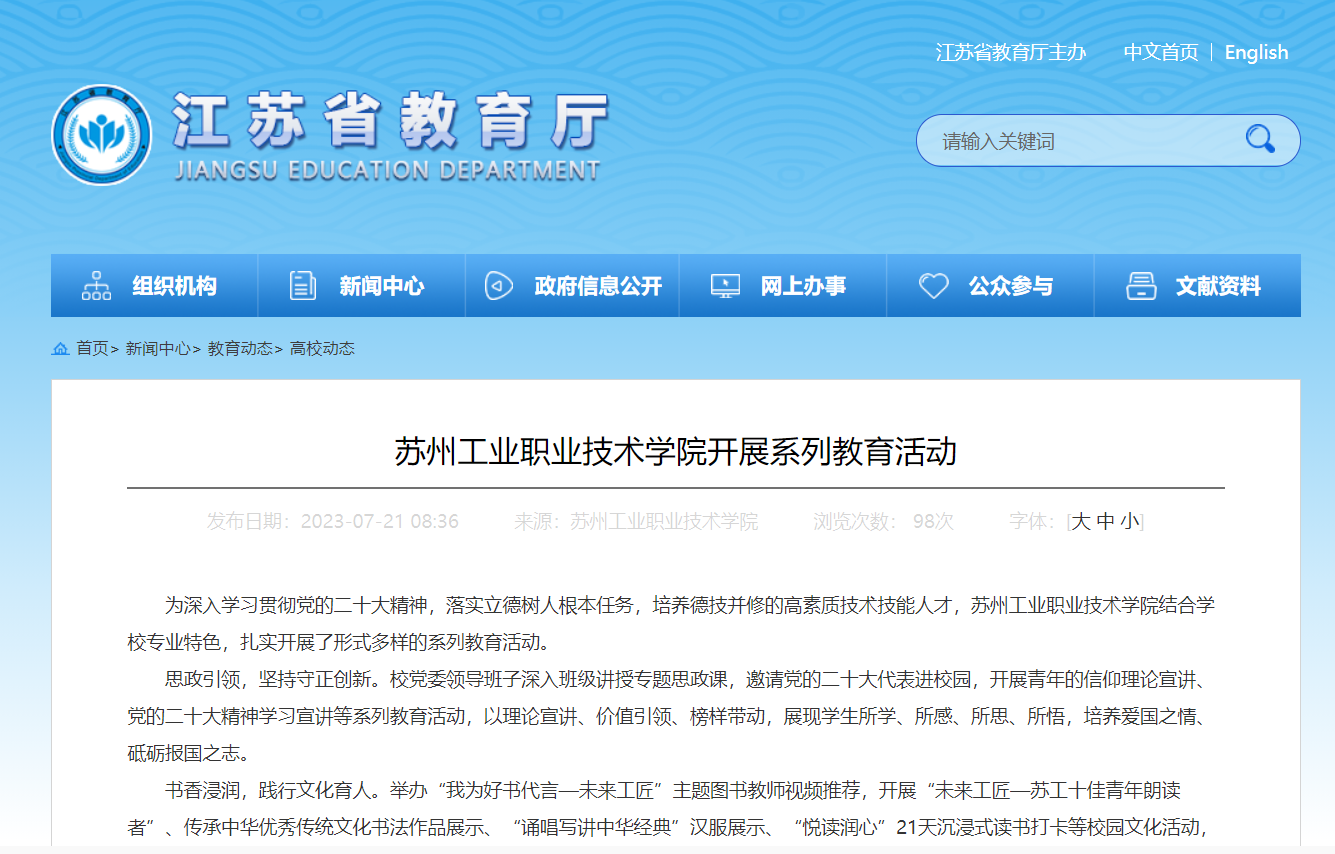Viewport: 1335px width, 854px height.
Task: Switch to the English version
Action: pyautogui.click(x=1256, y=53)
